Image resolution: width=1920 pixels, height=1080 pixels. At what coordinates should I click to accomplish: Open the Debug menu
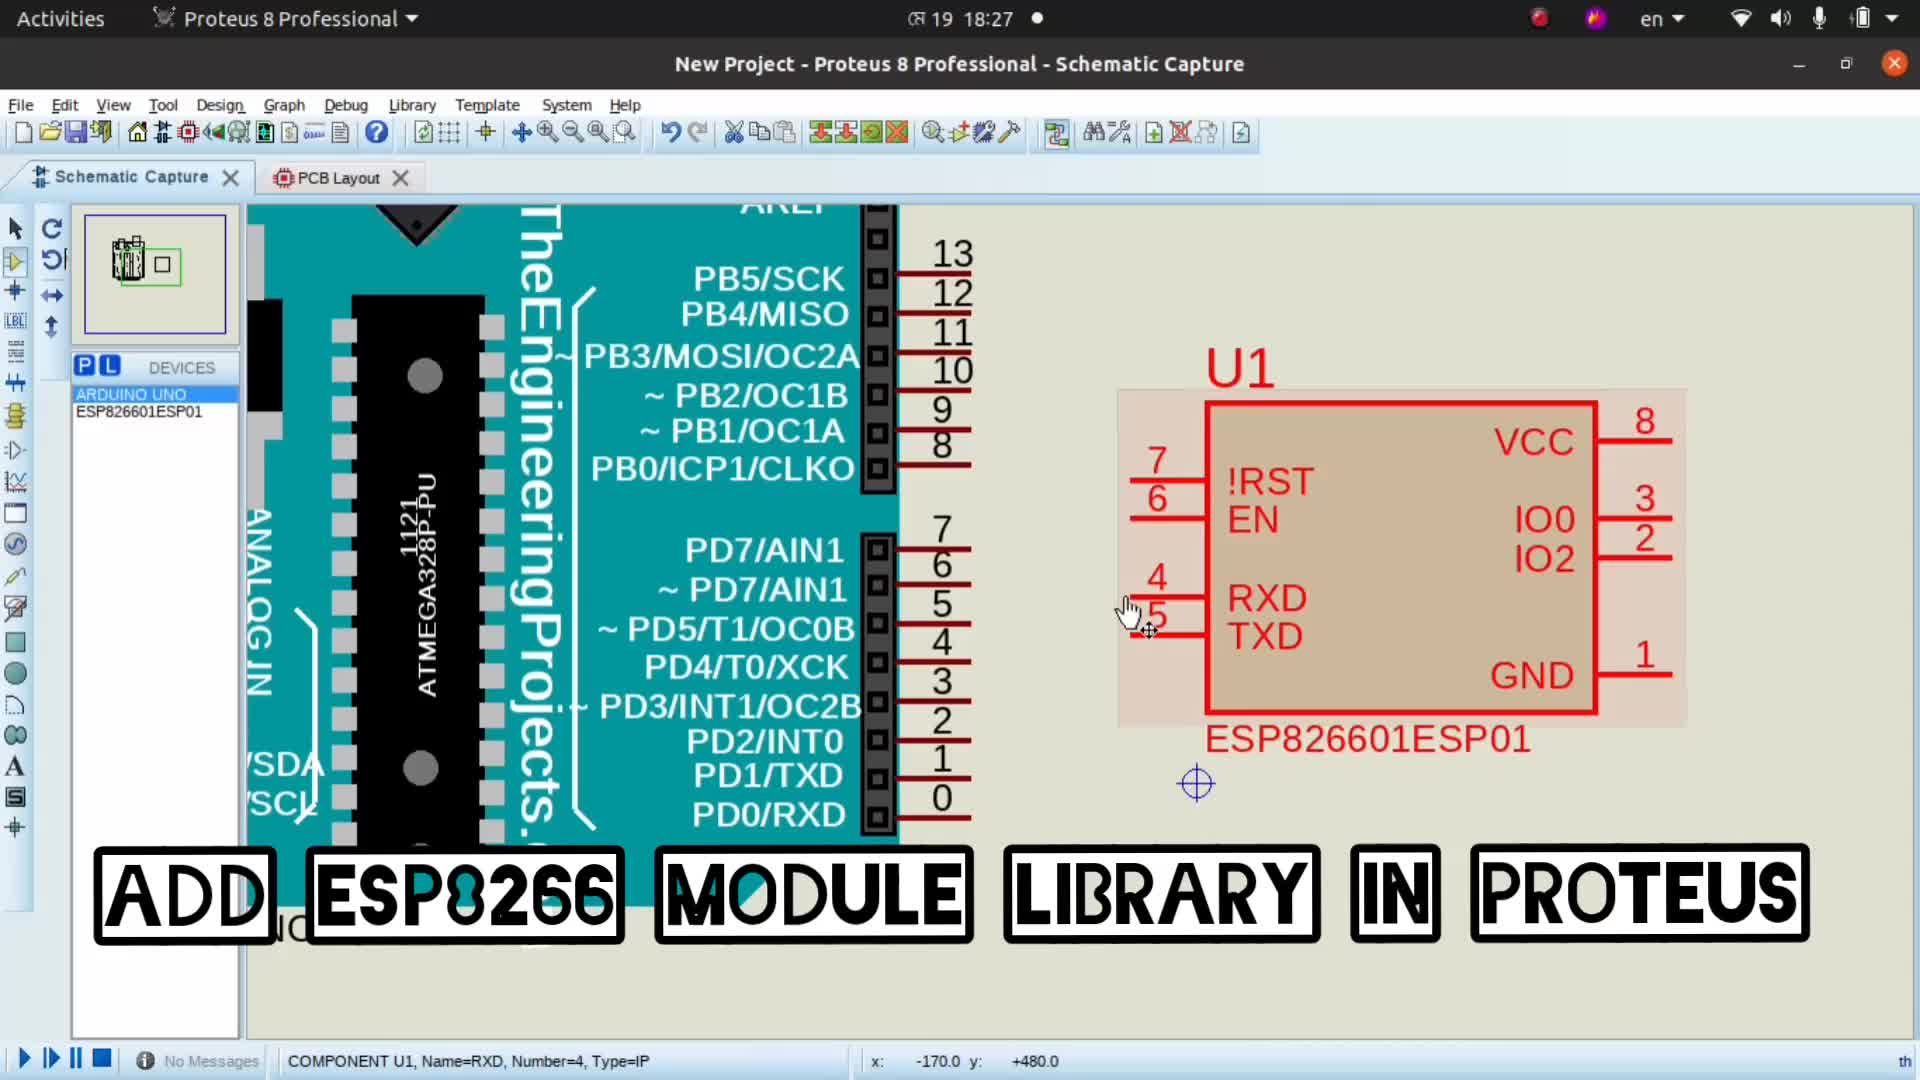(346, 105)
